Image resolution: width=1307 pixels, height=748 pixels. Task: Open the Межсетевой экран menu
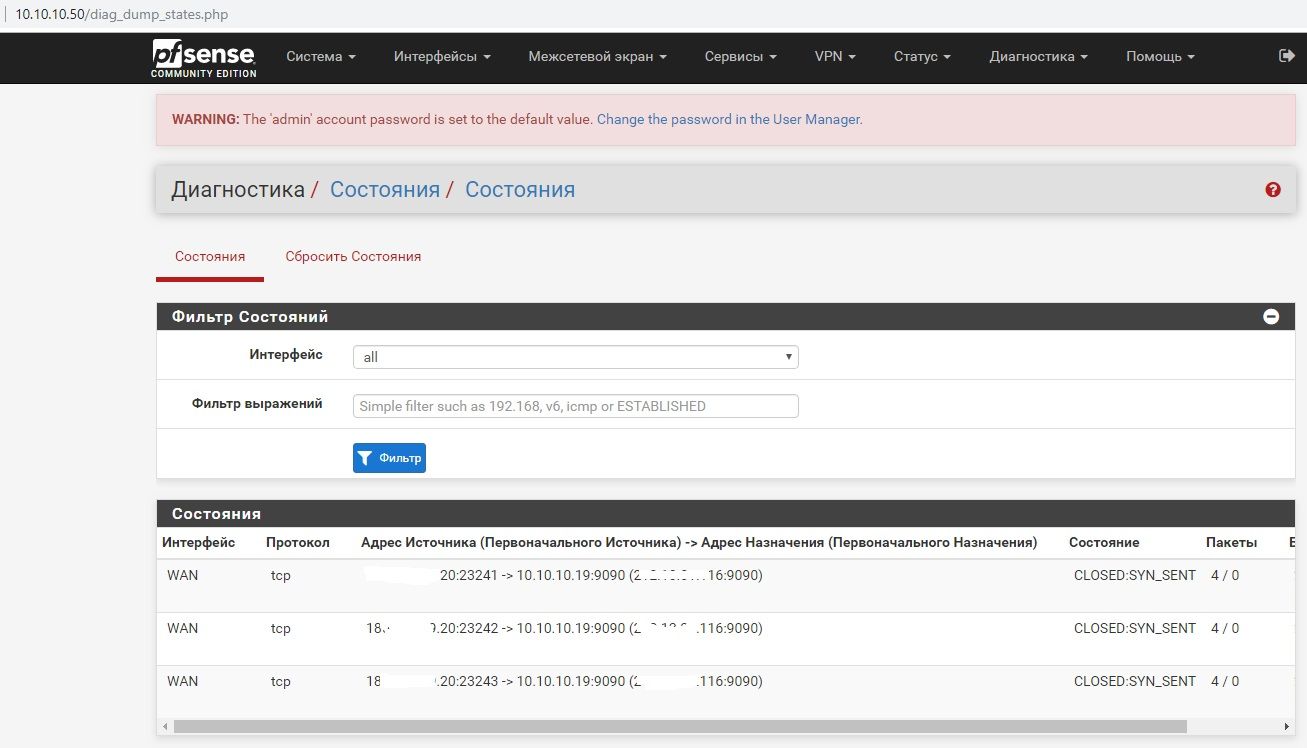(597, 57)
